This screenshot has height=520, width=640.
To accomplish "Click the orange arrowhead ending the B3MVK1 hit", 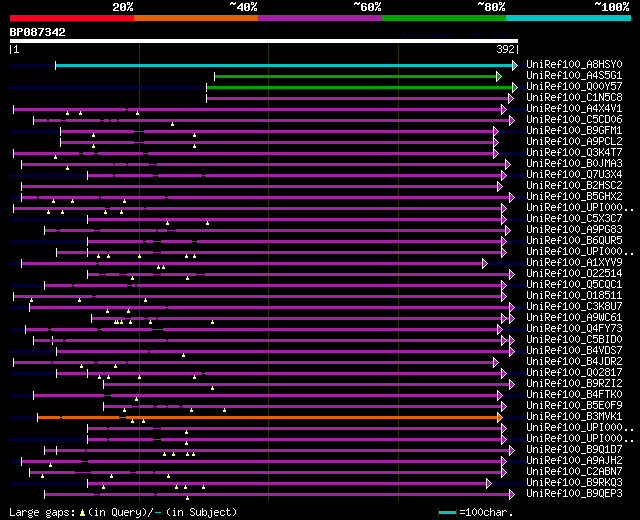I will point(500,417).
